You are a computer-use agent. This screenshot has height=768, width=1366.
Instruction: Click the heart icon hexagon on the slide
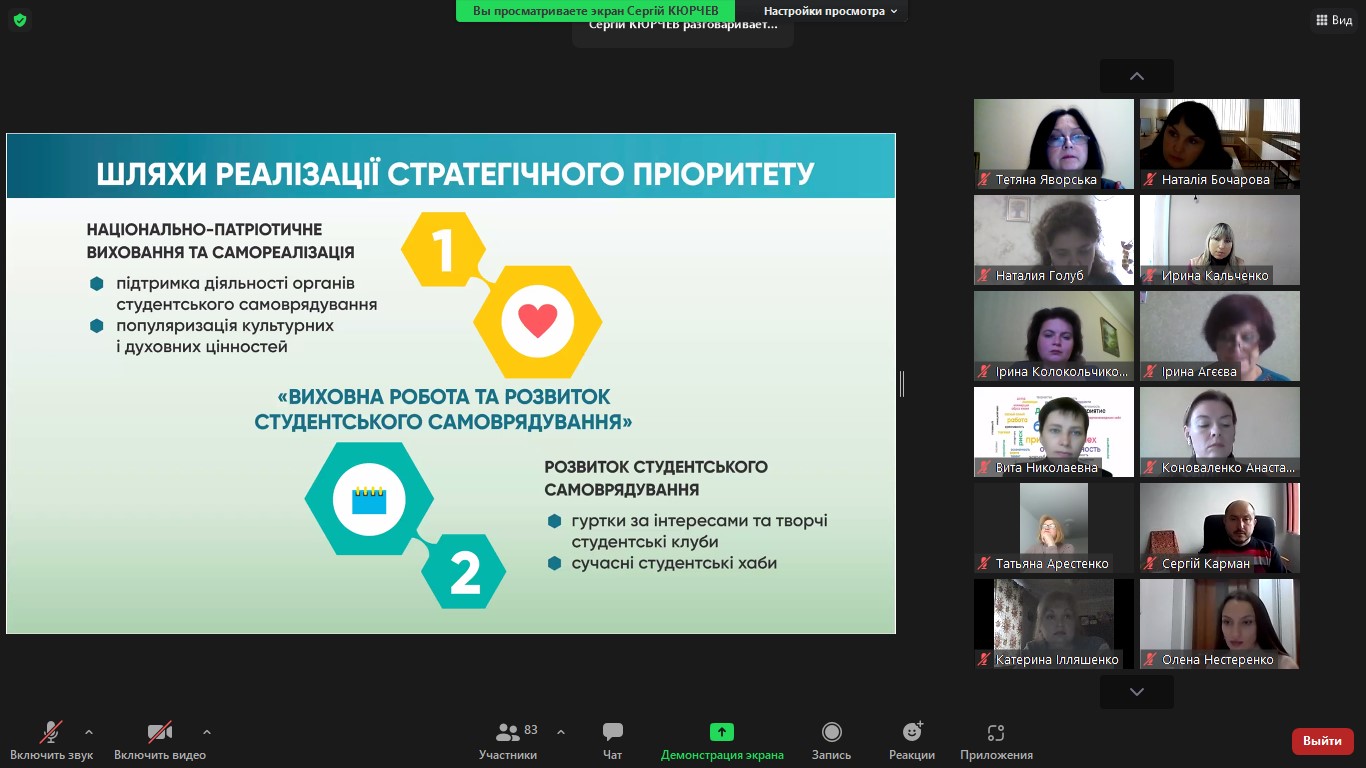tap(537, 321)
